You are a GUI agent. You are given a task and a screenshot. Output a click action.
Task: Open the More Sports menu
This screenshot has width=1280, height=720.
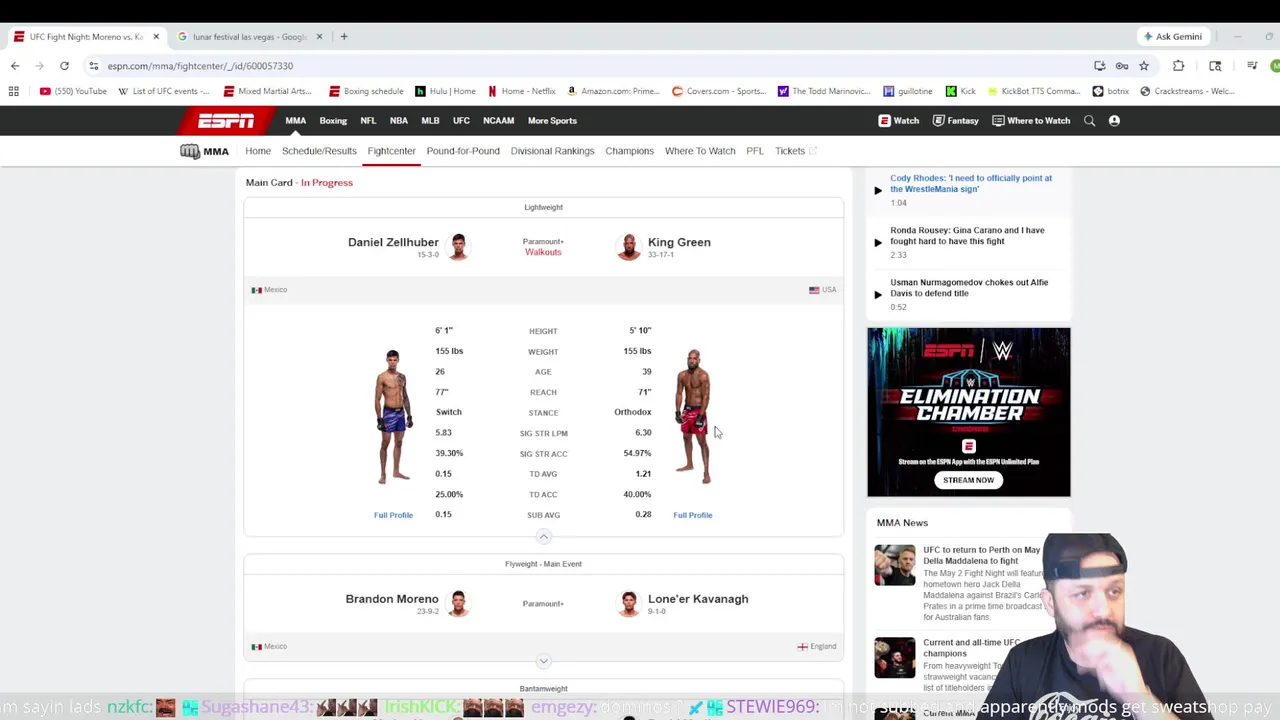click(x=552, y=121)
